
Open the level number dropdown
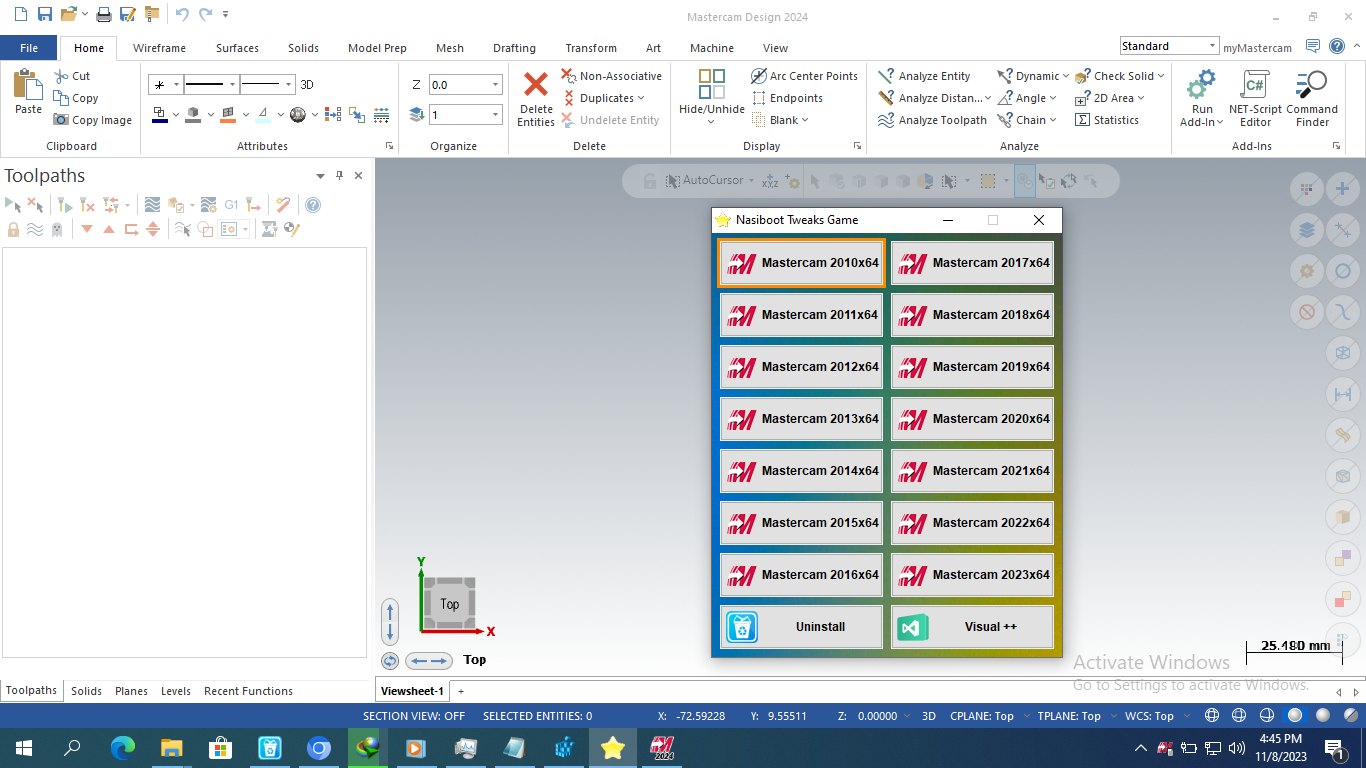coord(495,115)
